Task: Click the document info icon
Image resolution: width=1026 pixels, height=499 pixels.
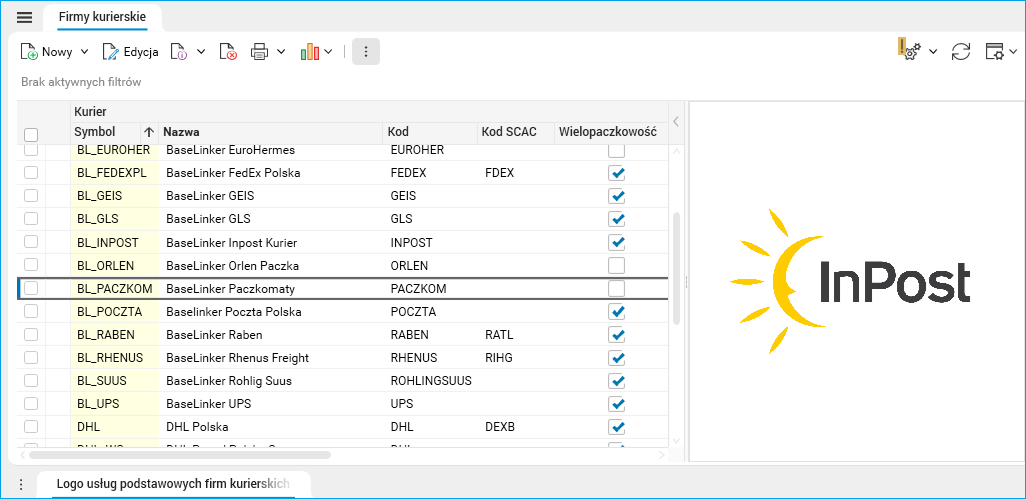Action: pyautogui.click(x=179, y=52)
